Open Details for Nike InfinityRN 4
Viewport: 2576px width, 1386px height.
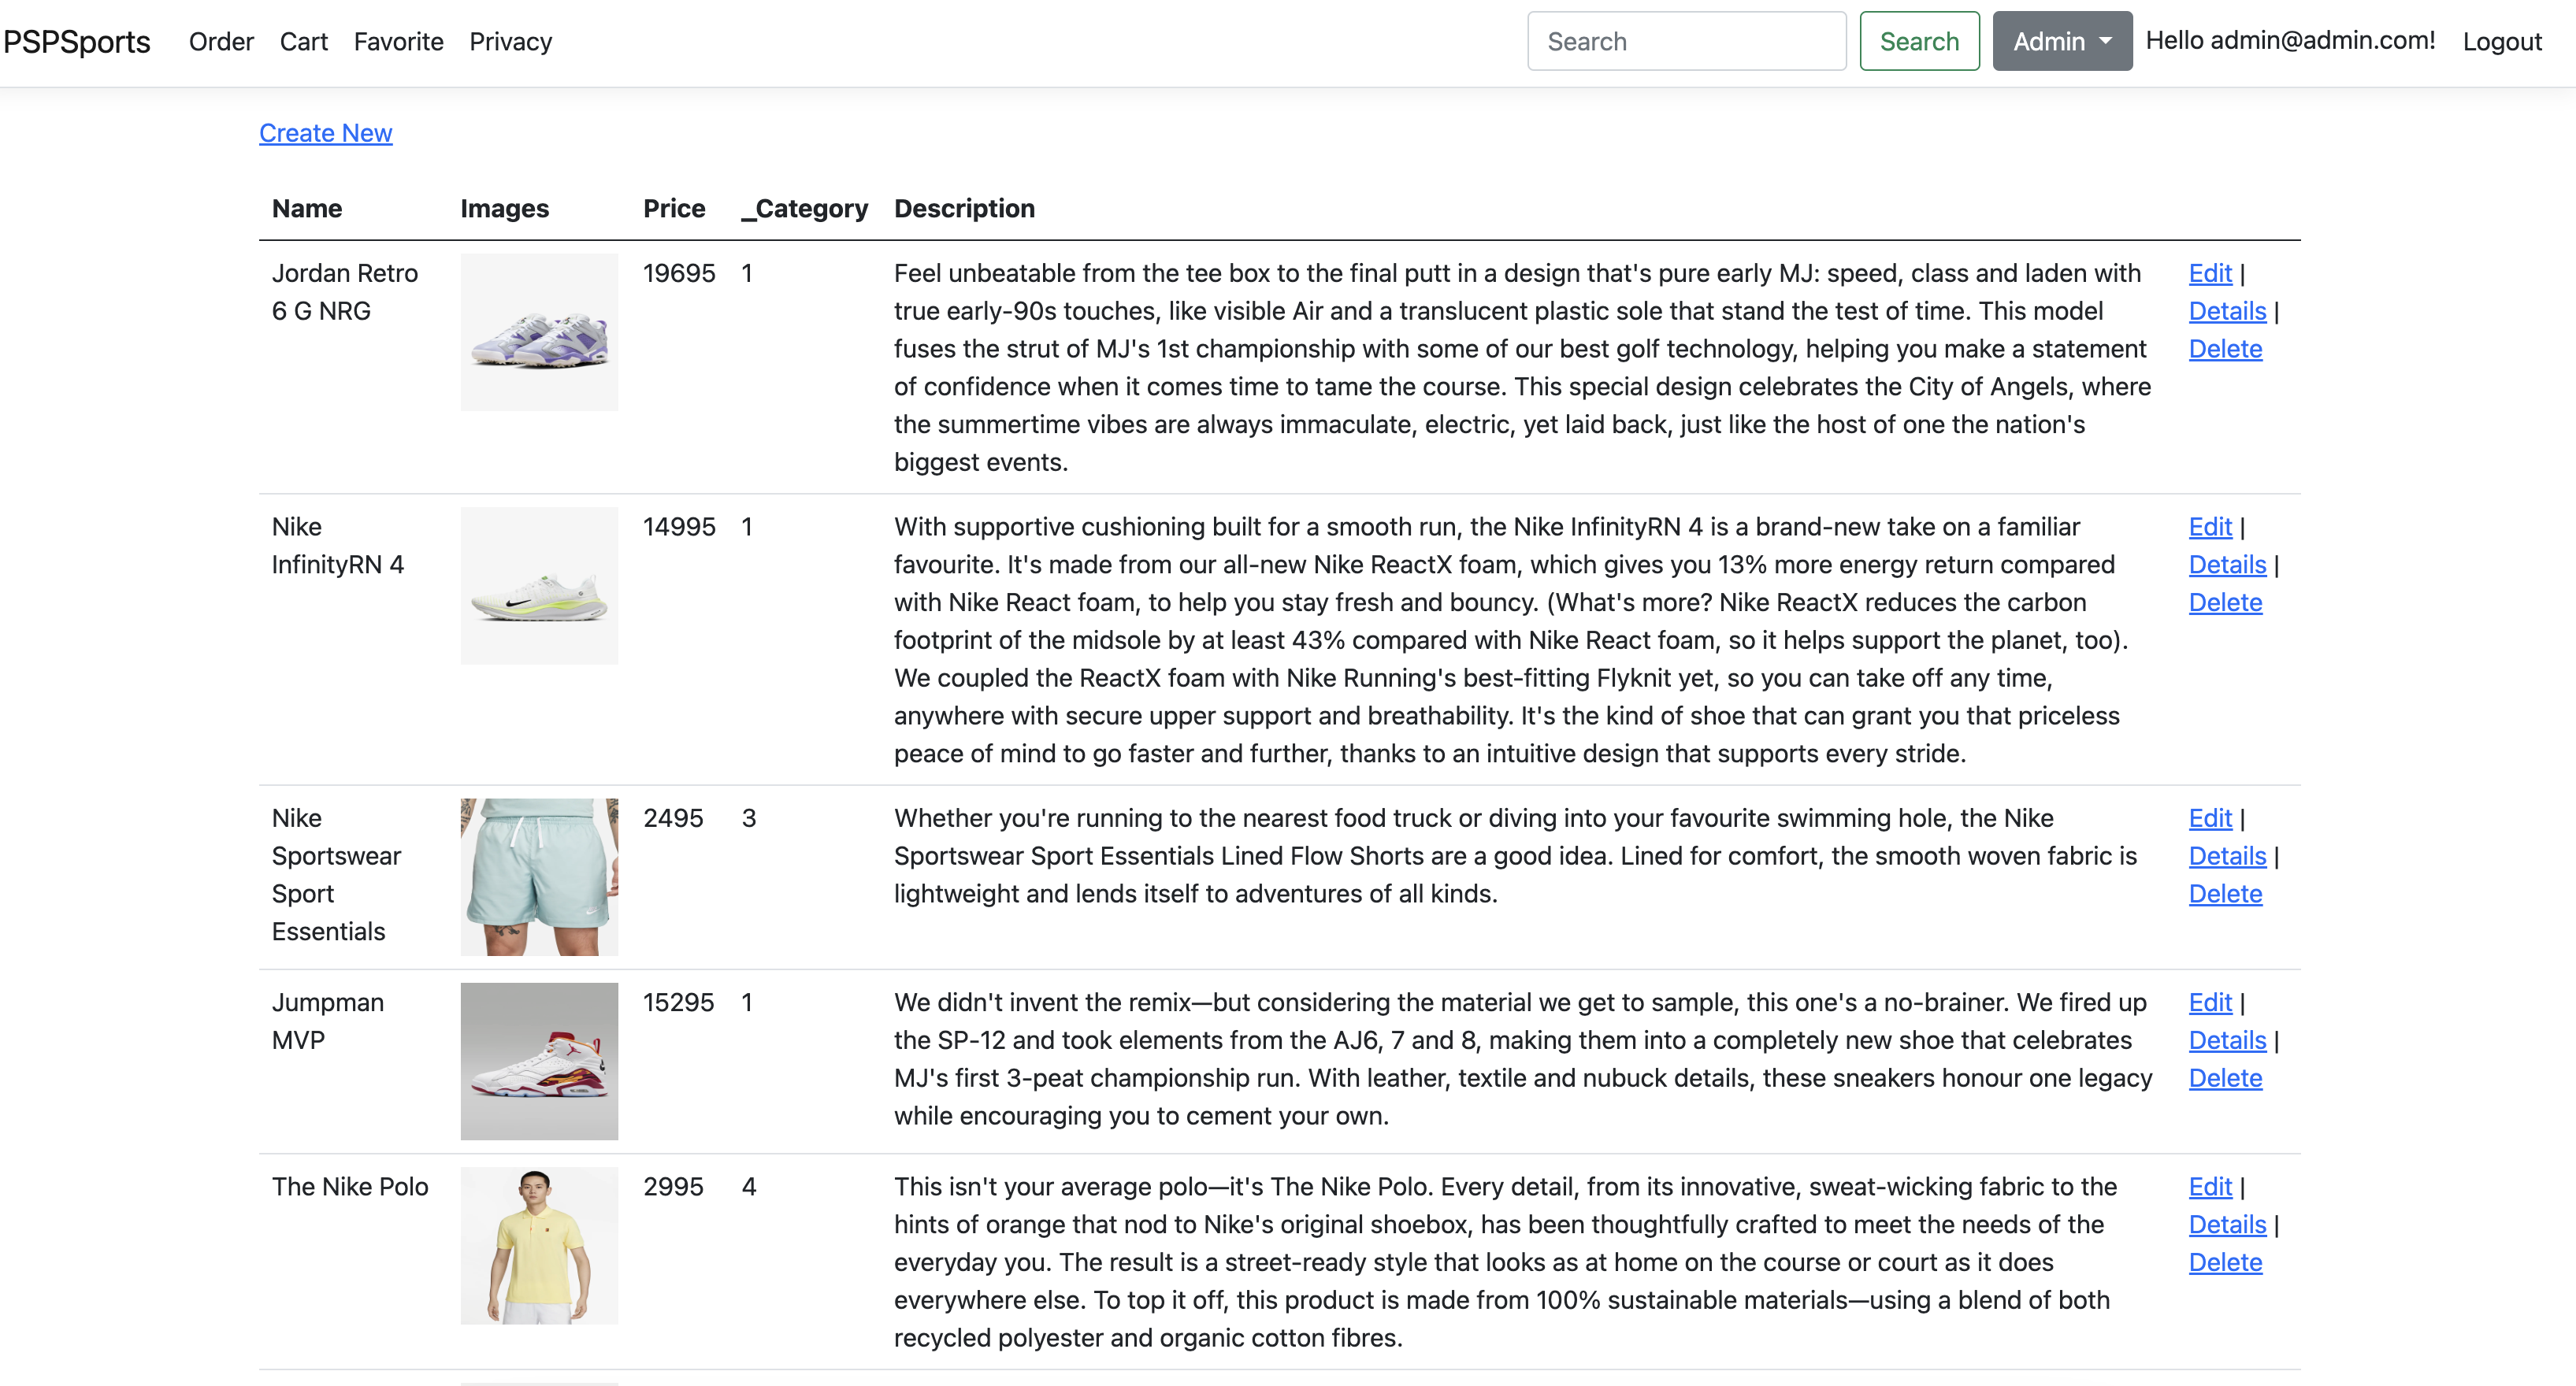(x=2226, y=564)
